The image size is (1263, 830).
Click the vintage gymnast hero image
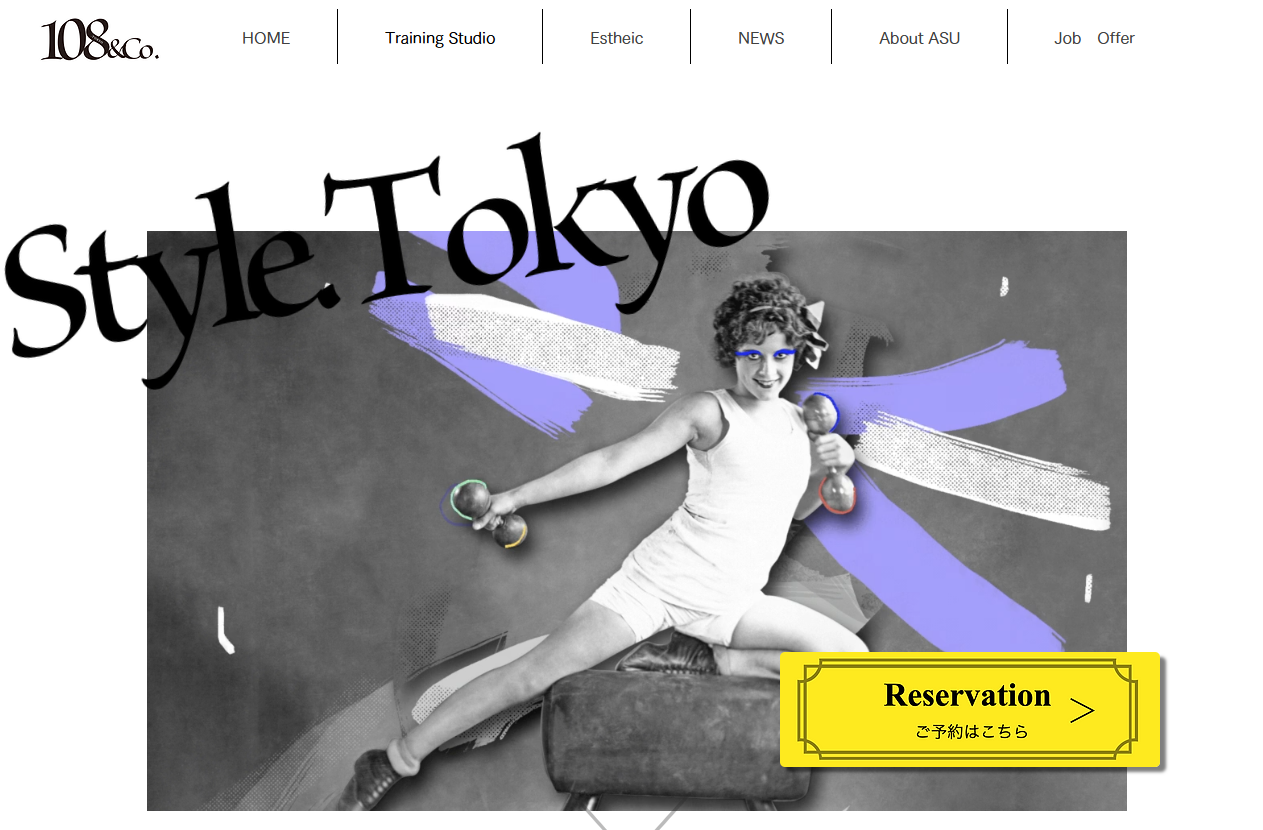[x=636, y=520]
